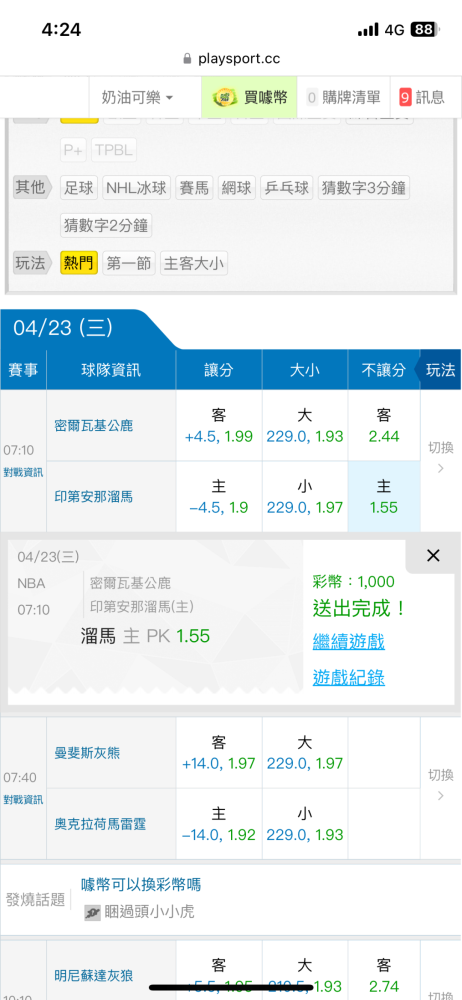
Task: Tap the 讓分 column header
Action: click(x=219, y=370)
